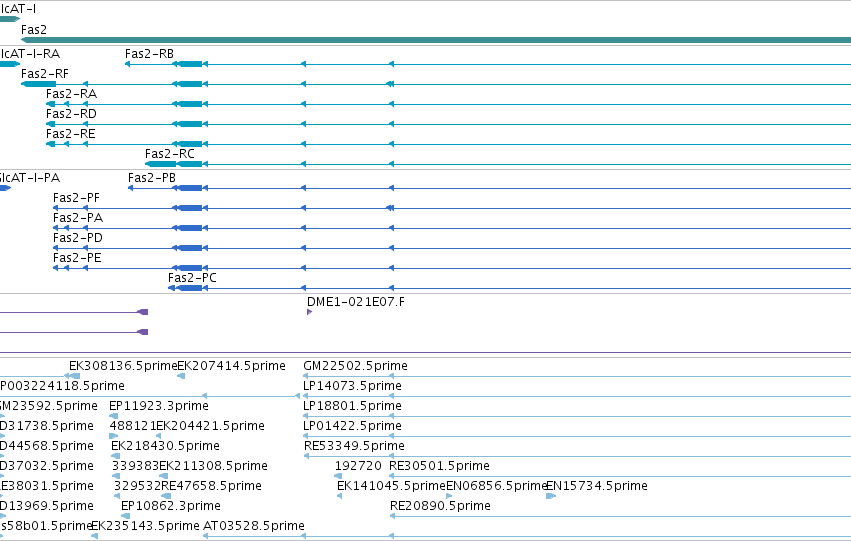Viewport: 851px width, 541px height.
Task: Click the thick exon block of Fas2-RC
Action: [x=161, y=164]
